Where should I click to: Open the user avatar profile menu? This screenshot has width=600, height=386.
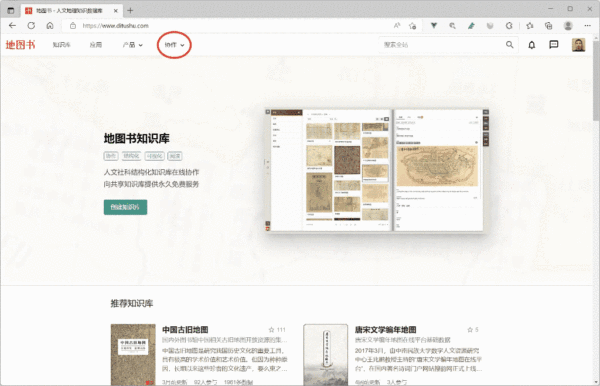(x=578, y=45)
